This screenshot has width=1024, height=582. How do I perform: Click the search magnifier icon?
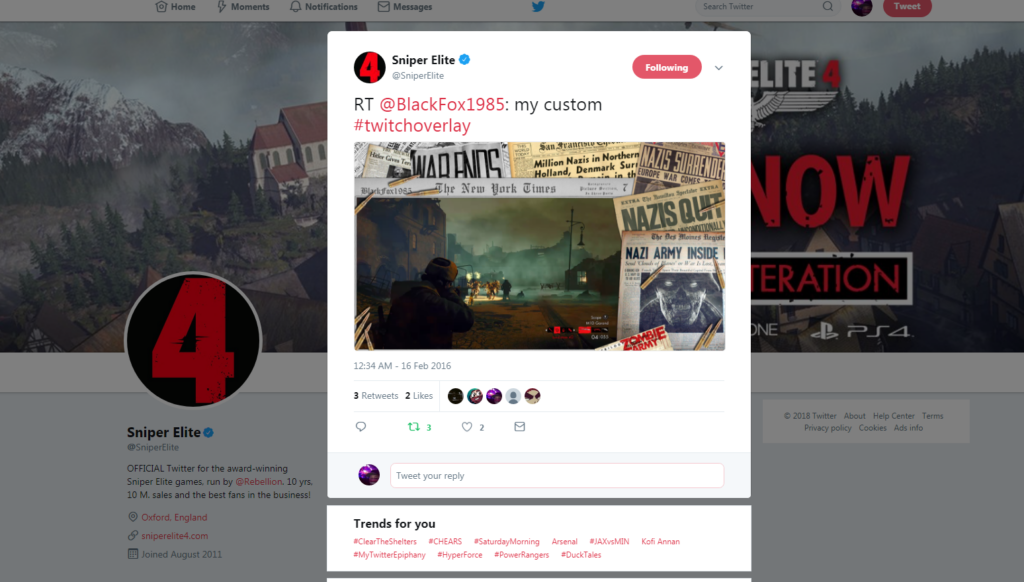(827, 7)
